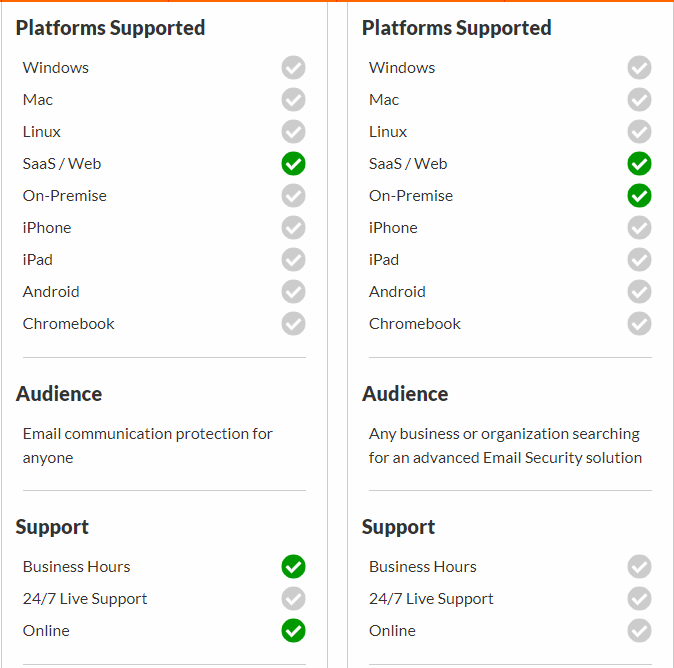This screenshot has width=674, height=668.
Task: Click the gray Online checkmark in right column
Action: click(x=639, y=631)
